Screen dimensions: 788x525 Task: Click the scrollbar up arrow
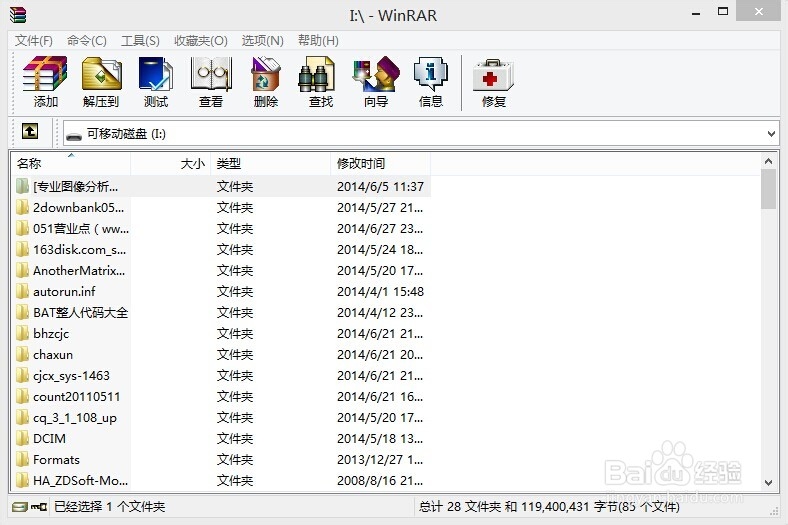[x=768, y=161]
